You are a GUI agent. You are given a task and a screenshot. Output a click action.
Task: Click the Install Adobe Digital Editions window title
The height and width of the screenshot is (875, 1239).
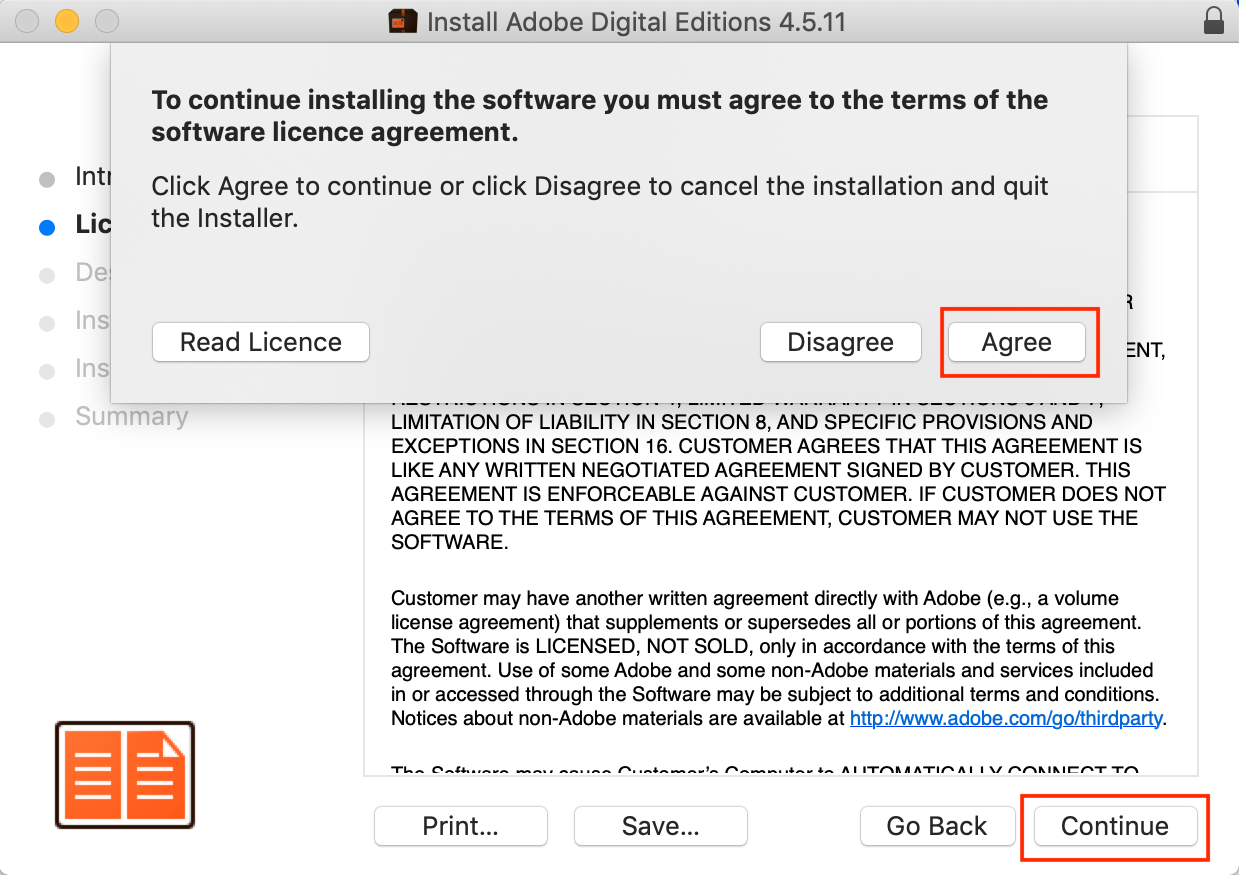[x=636, y=21]
